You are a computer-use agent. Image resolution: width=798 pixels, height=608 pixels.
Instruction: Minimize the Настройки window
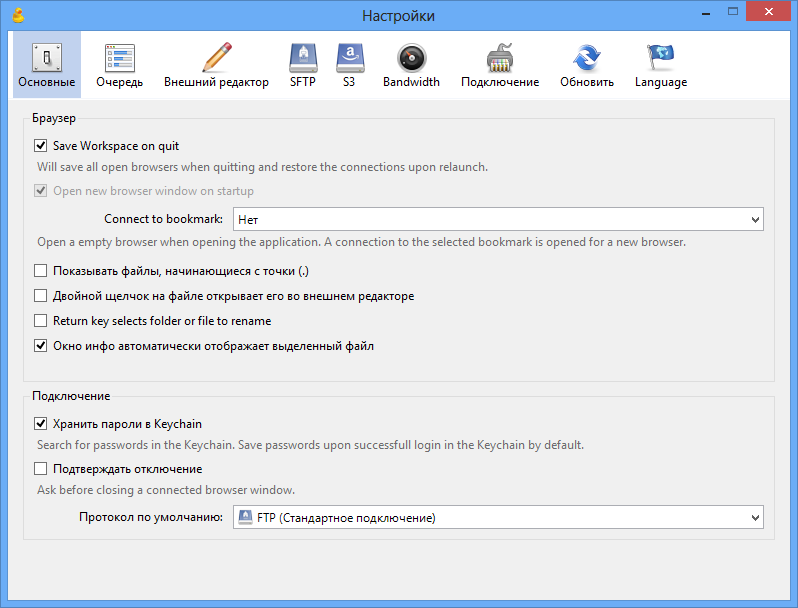706,12
